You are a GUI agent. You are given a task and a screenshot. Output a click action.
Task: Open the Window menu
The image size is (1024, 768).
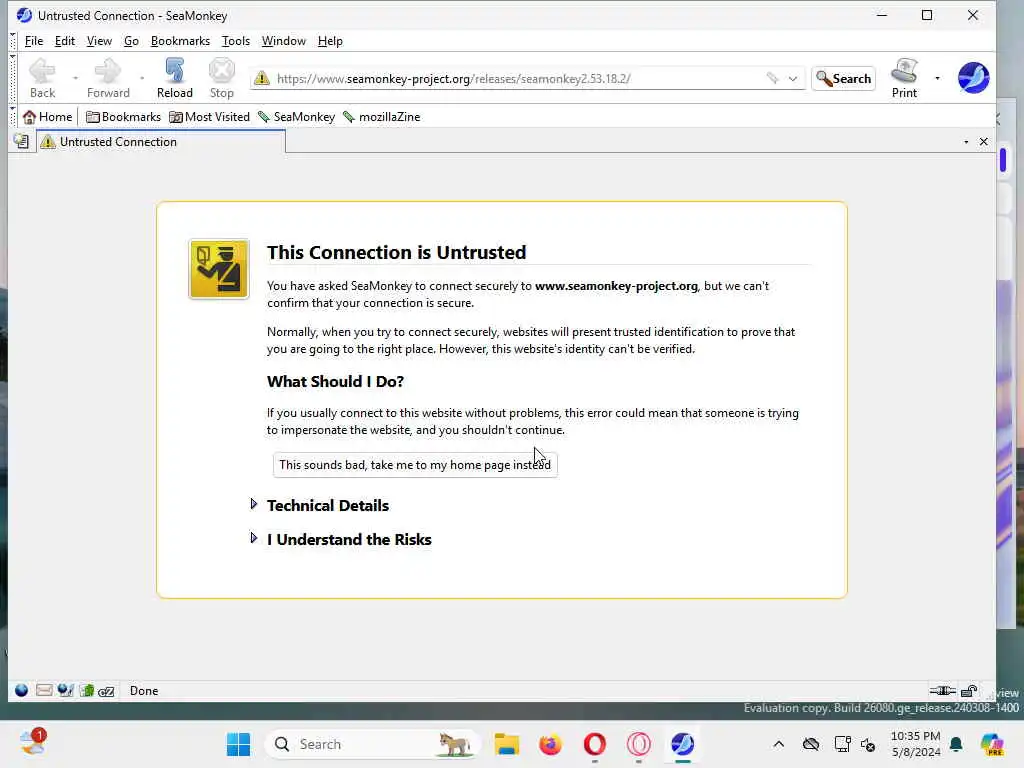click(283, 40)
